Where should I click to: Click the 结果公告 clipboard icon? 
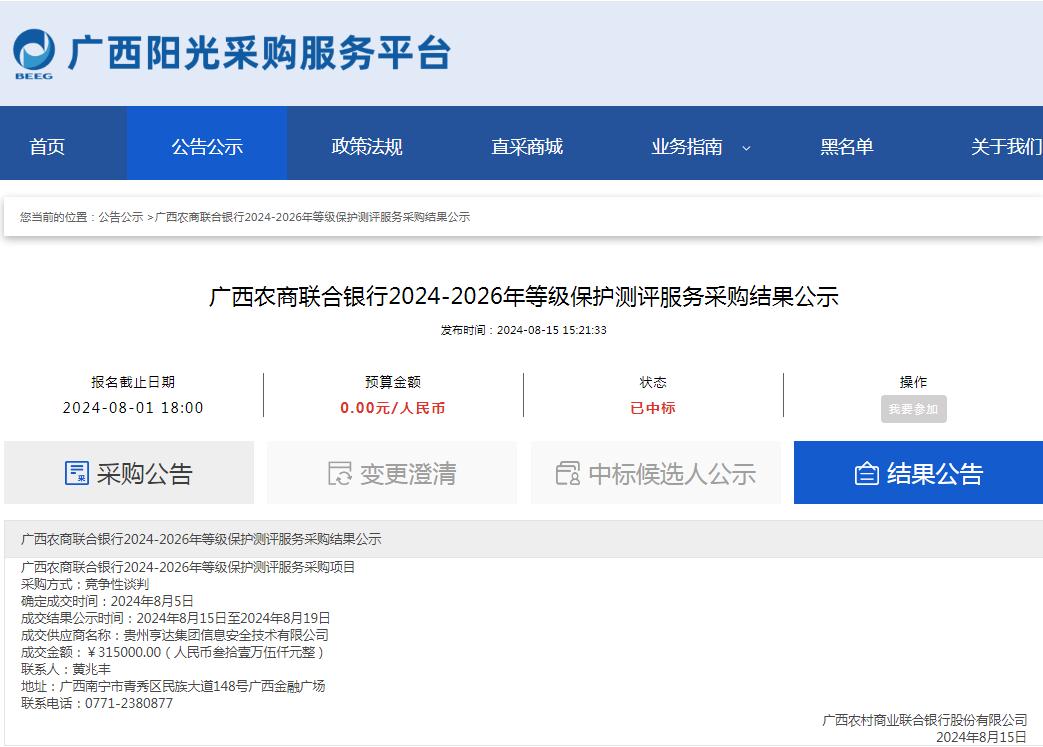pos(866,474)
